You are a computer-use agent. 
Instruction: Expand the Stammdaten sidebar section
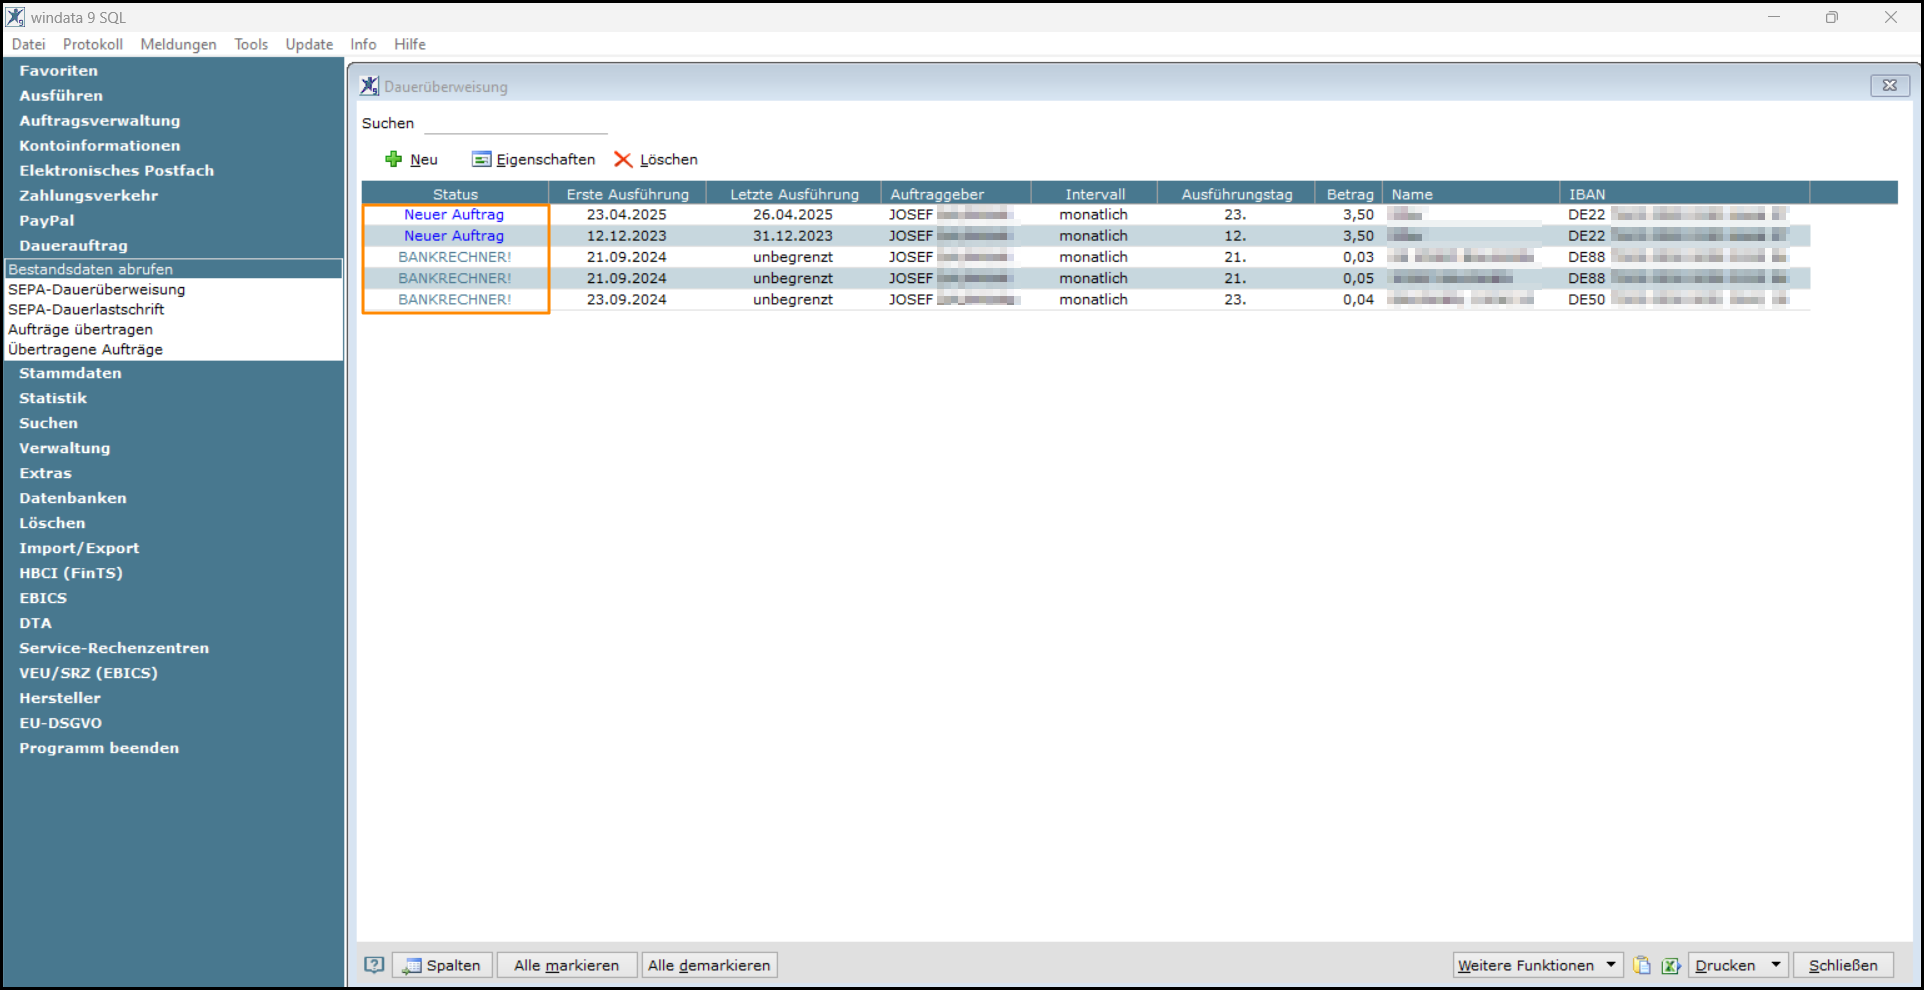click(70, 373)
